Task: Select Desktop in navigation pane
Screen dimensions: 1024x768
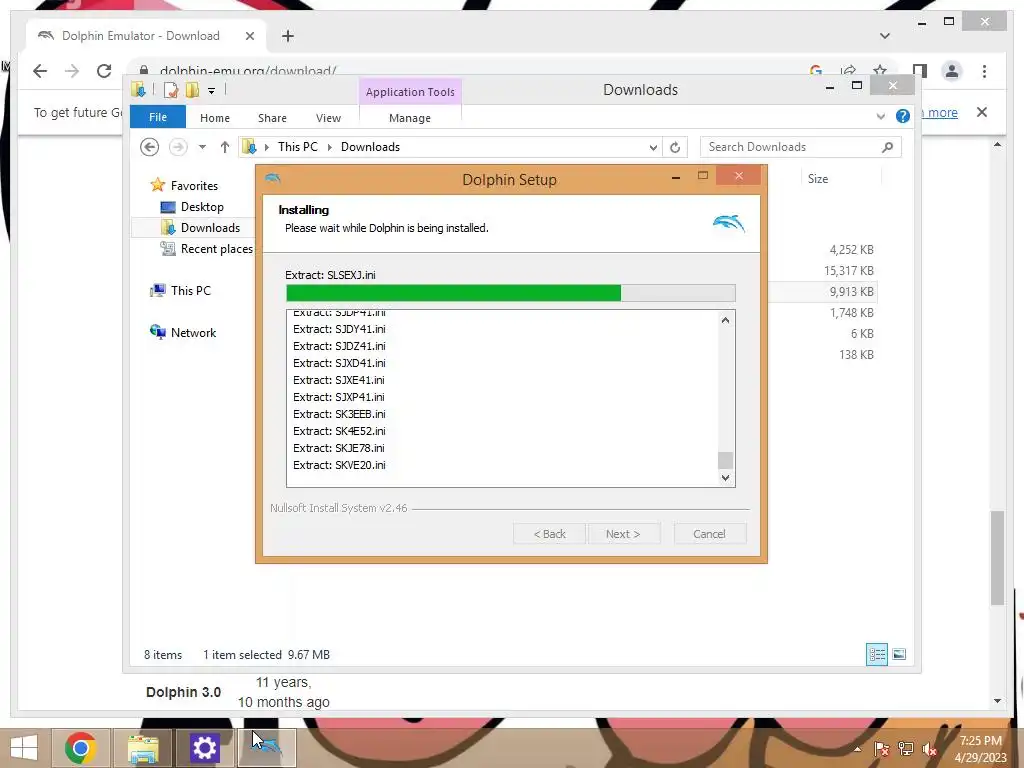Action: click(202, 207)
